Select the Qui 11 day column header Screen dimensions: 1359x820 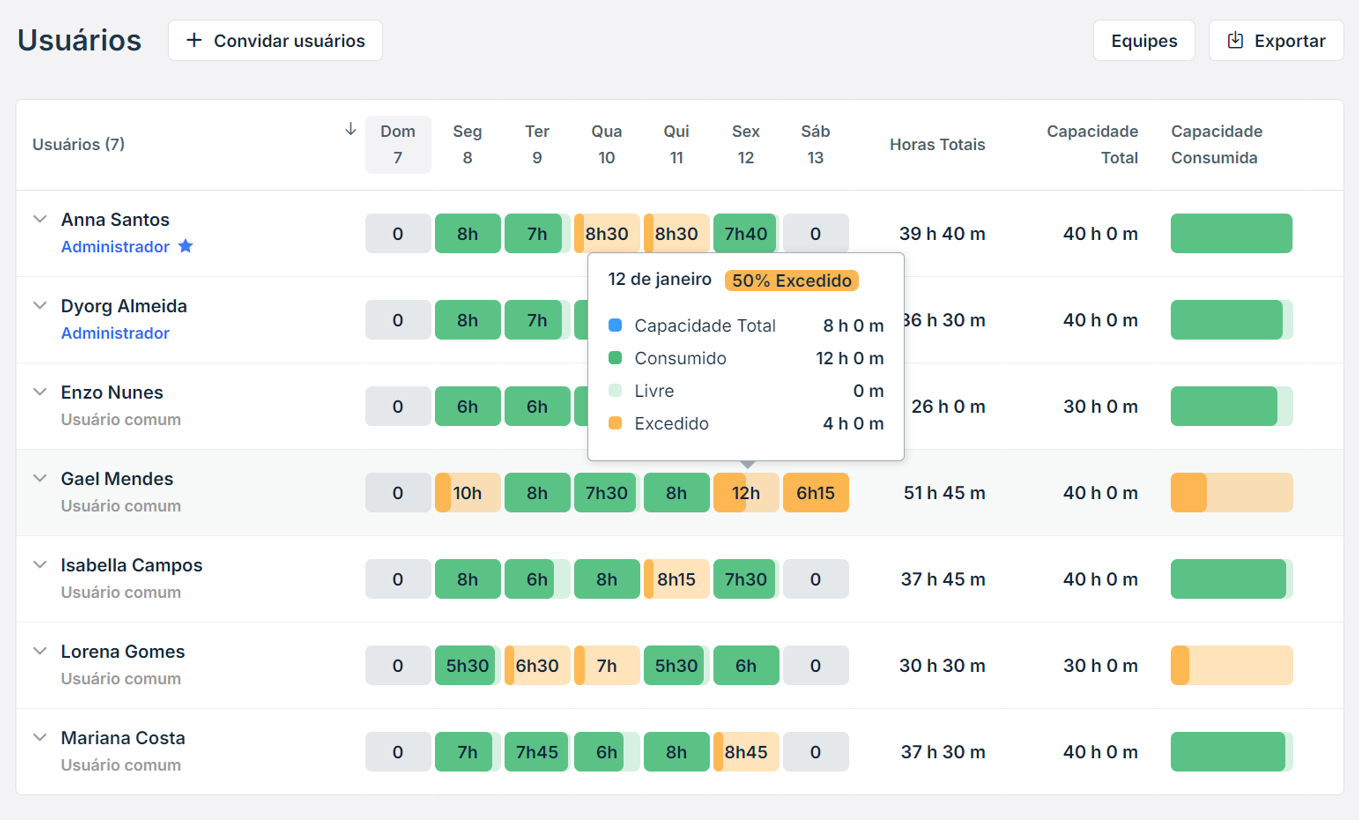[676, 145]
